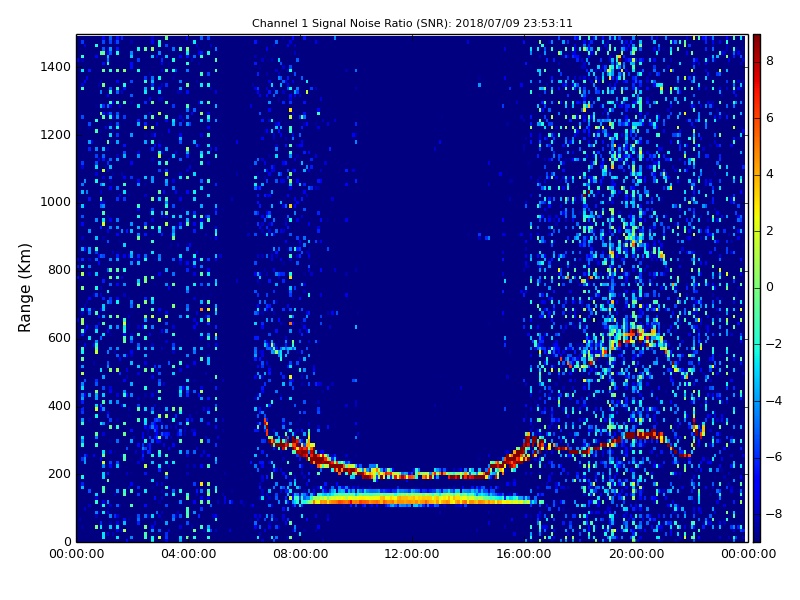Click the yellow-orange echo band near 120 km at noon

pyautogui.click(x=412, y=497)
